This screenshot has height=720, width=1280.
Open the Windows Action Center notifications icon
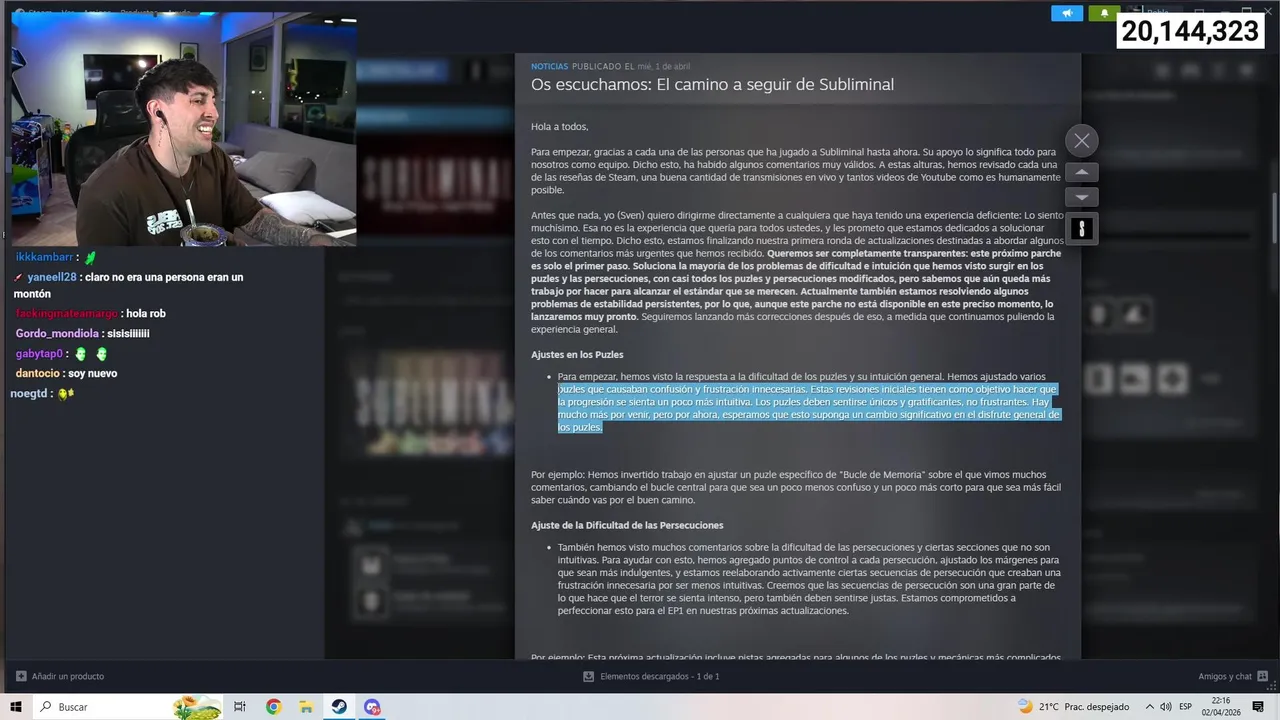[1259, 707]
